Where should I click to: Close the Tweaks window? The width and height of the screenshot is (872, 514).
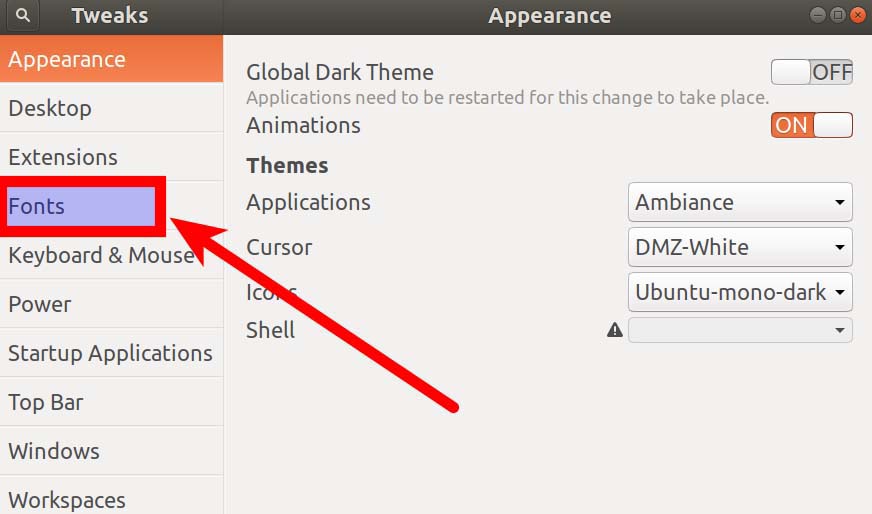(x=858, y=15)
